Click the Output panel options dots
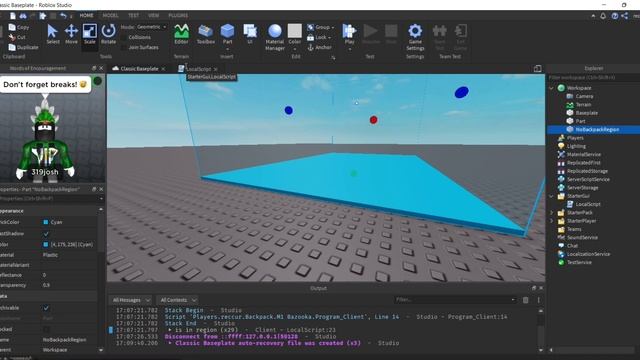 (x=538, y=300)
